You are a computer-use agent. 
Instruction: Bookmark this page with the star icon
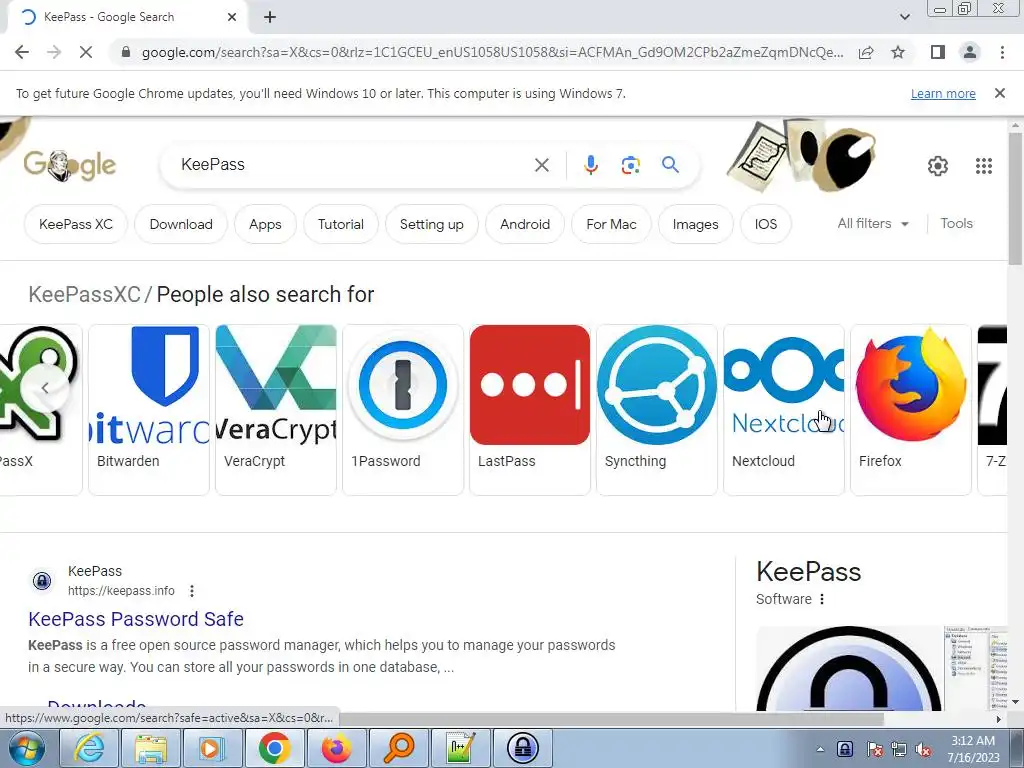point(898,52)
